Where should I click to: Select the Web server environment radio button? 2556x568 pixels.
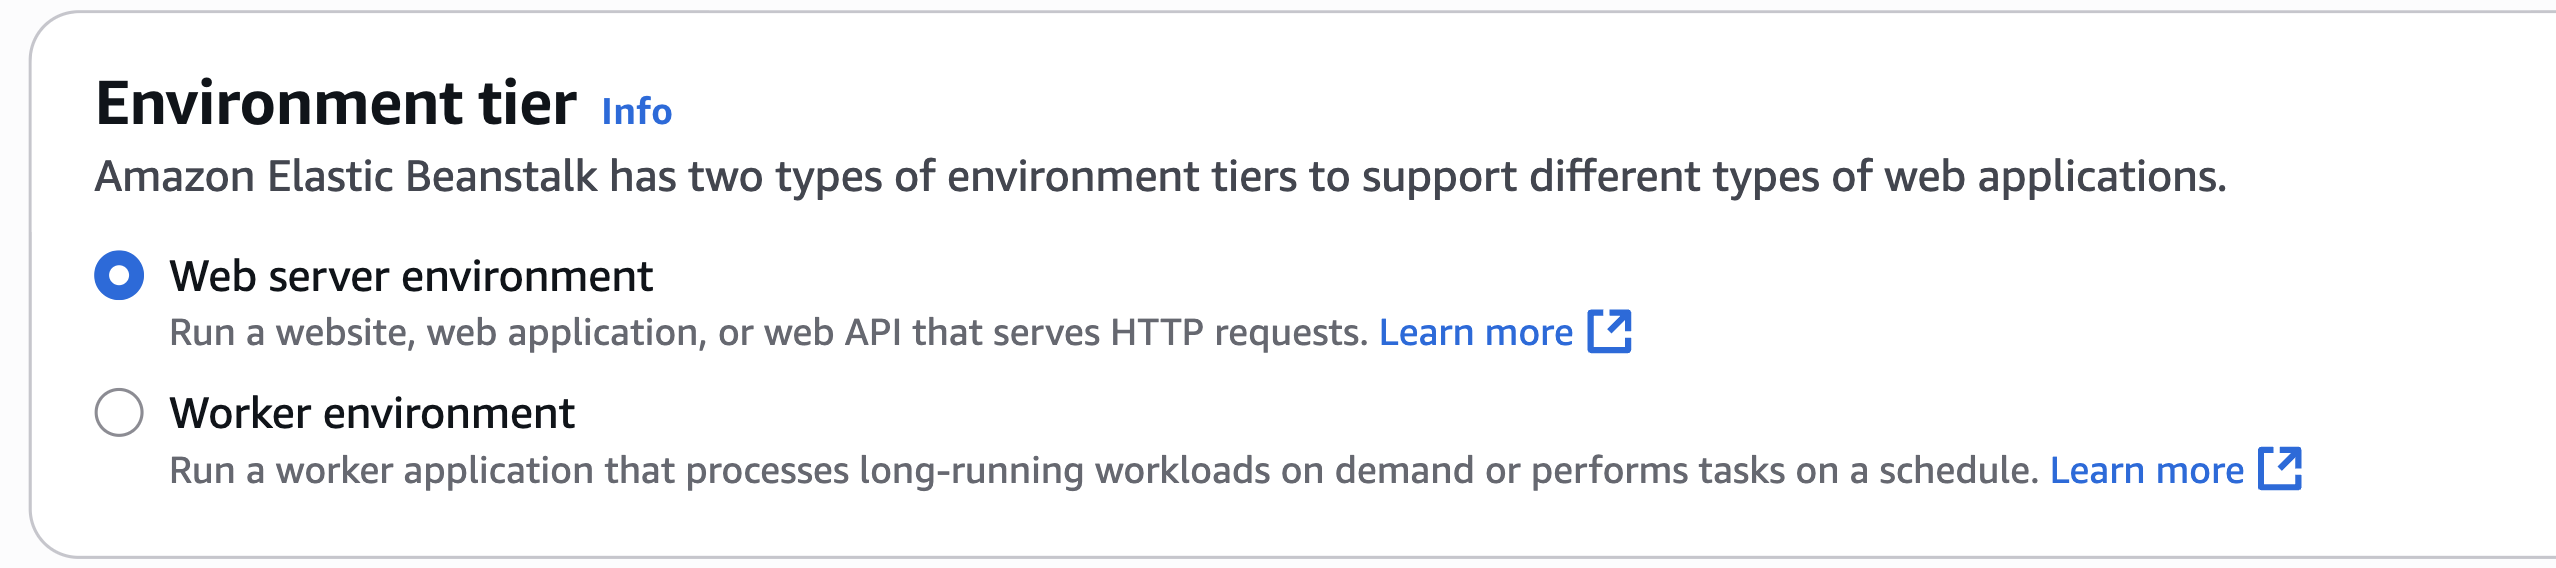119,275
